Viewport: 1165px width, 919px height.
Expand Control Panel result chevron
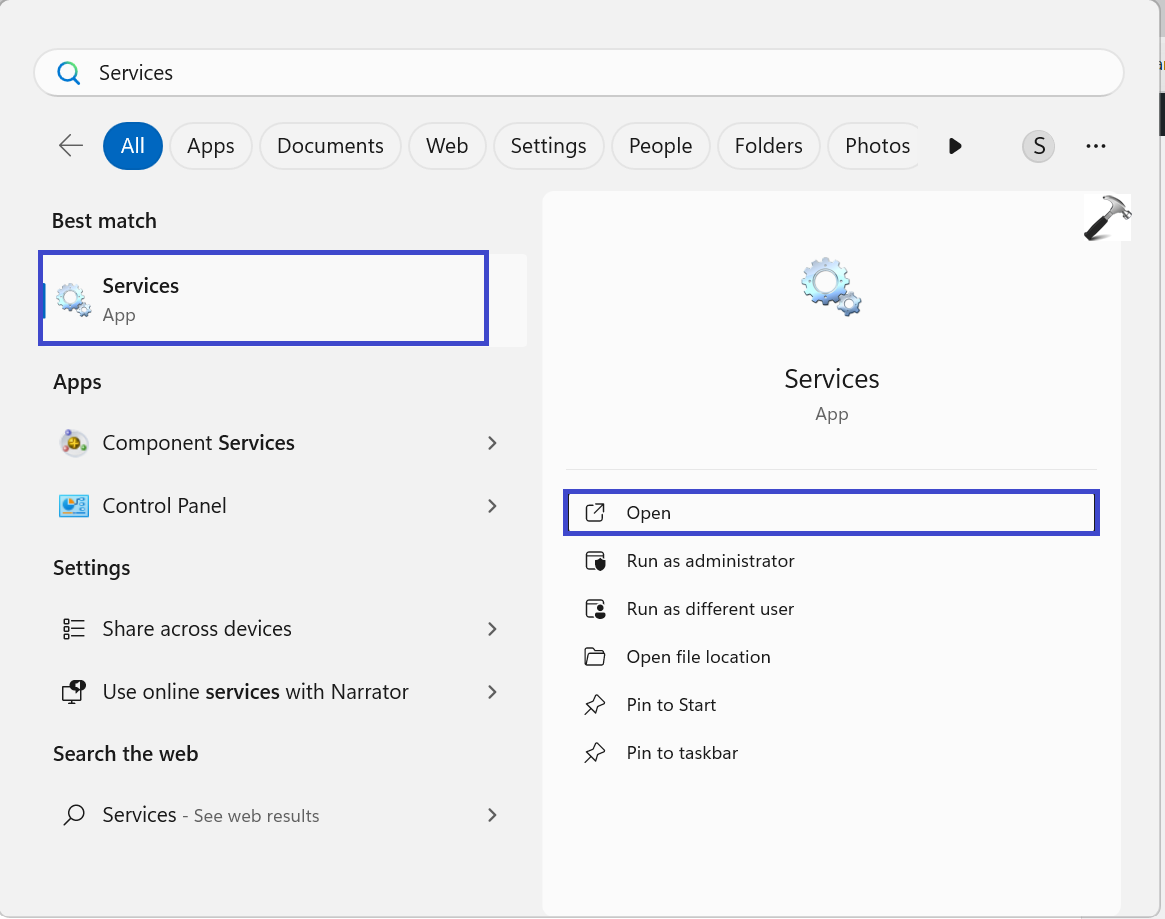coord(491,506)
